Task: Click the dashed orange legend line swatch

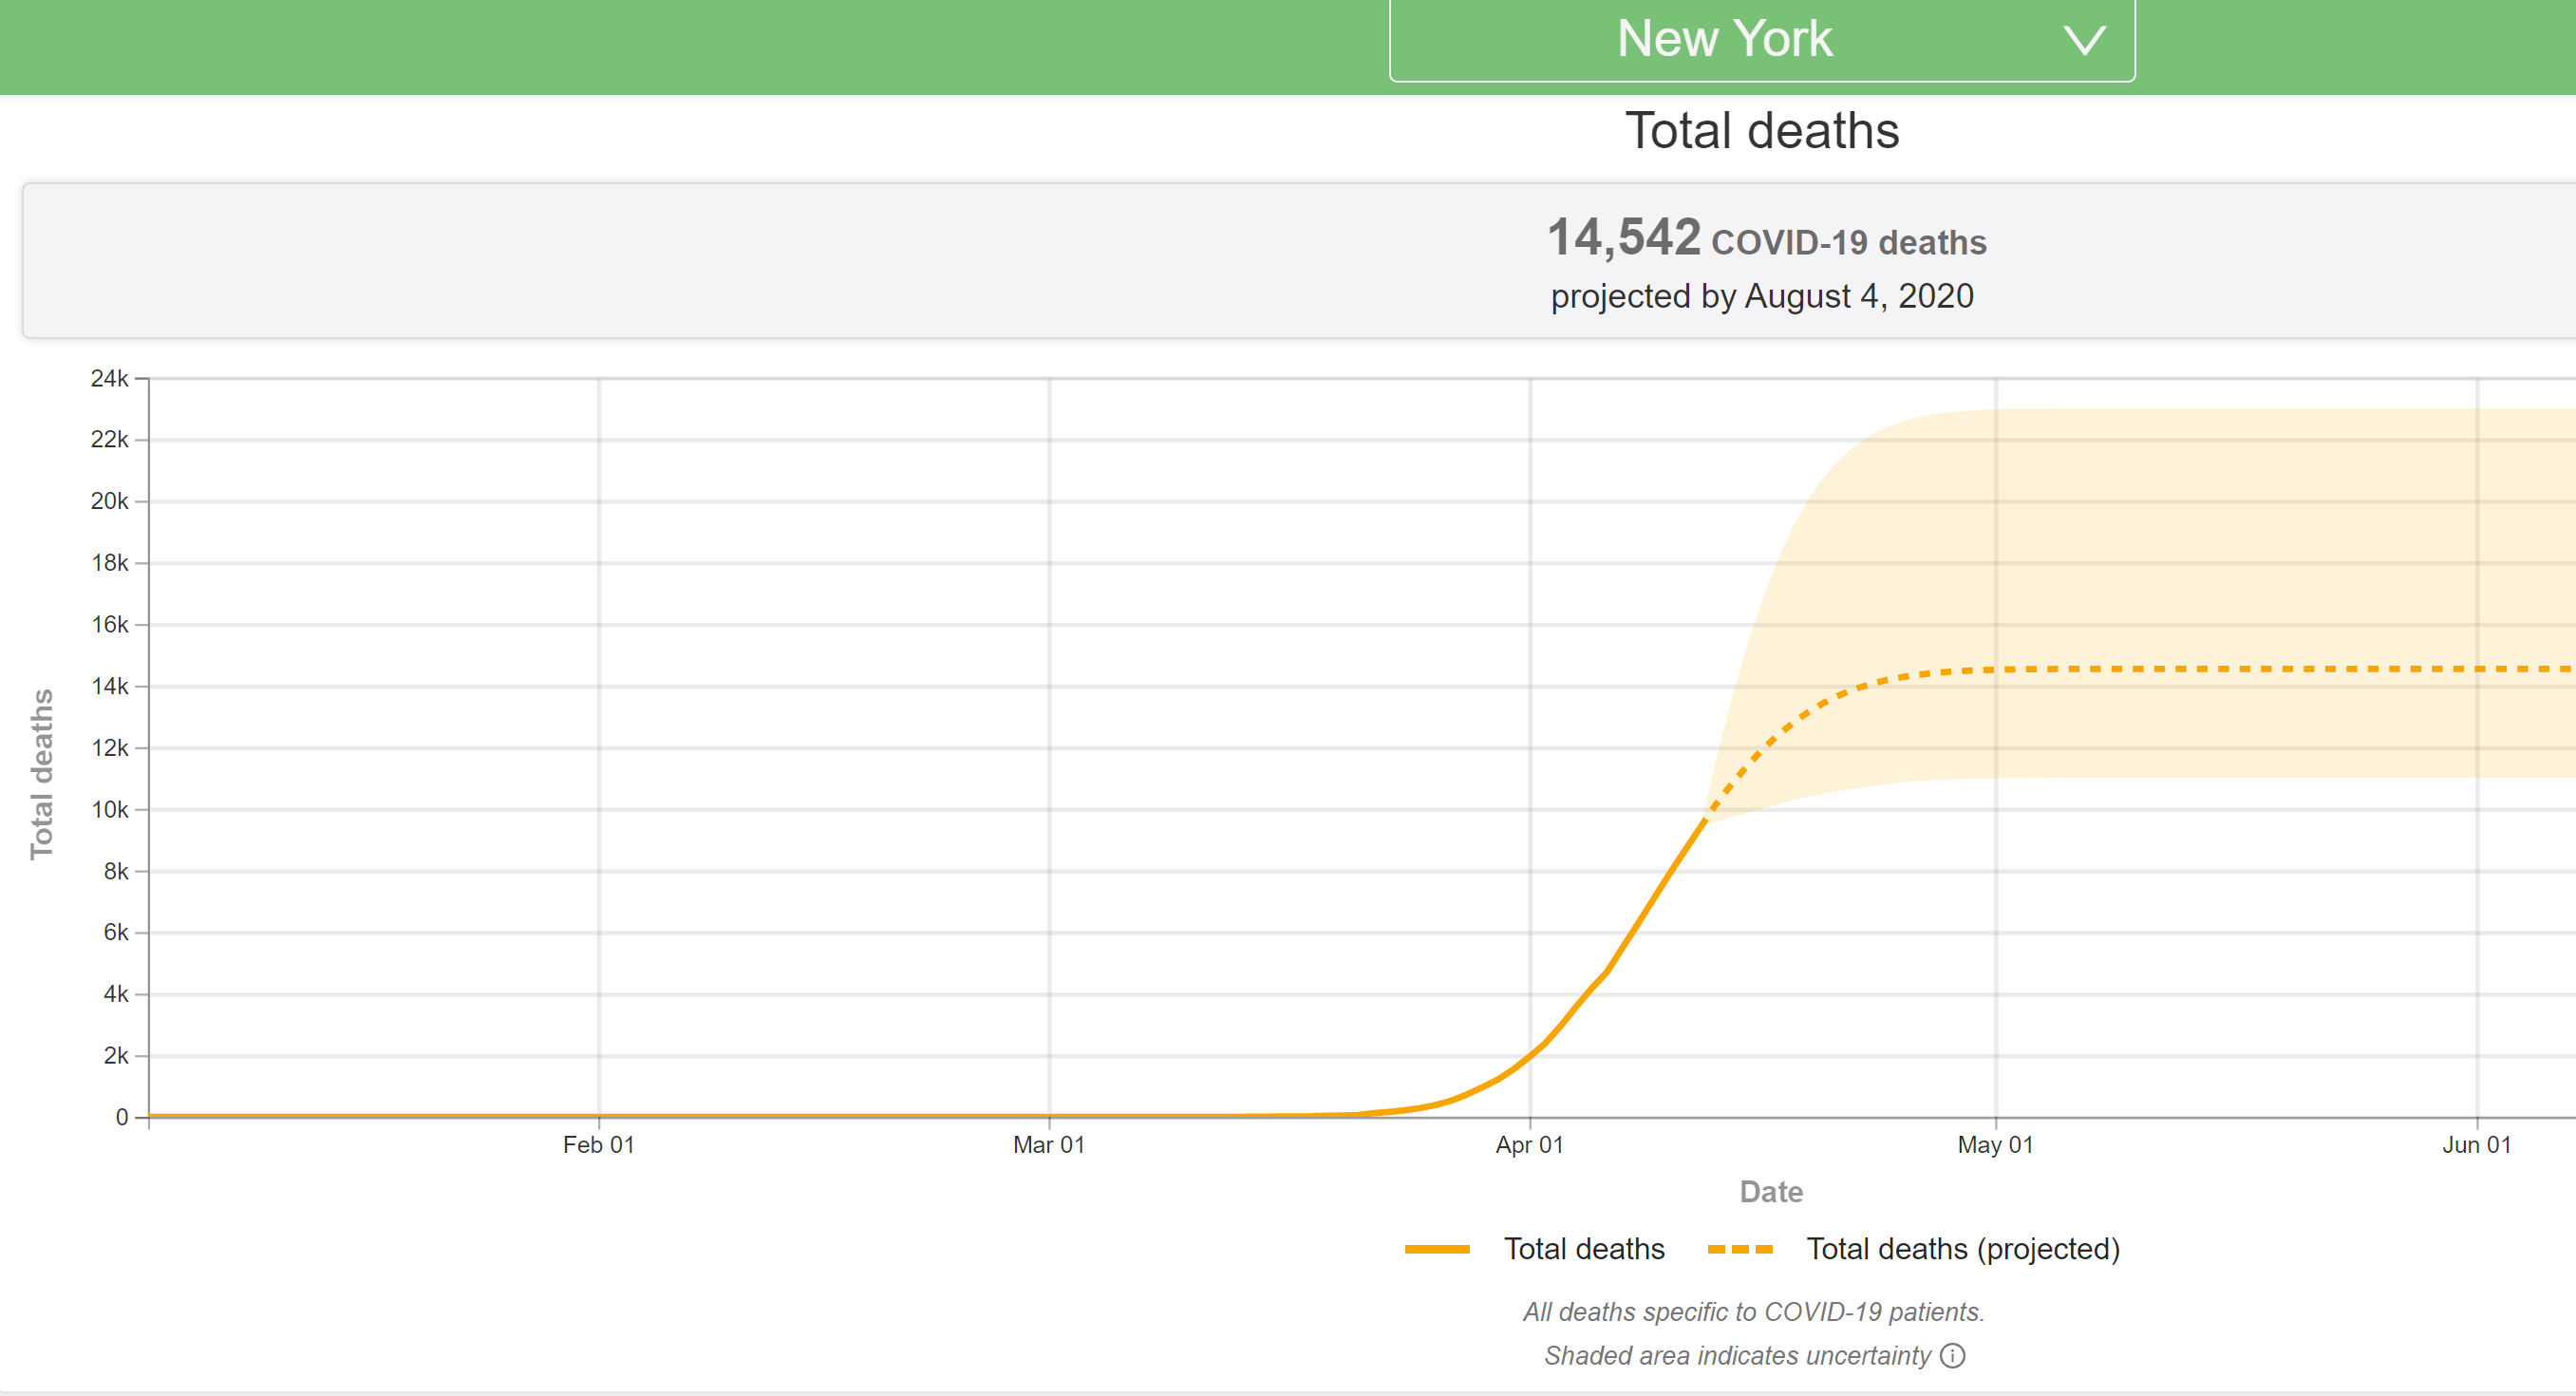Action: coord(1740,1249)
